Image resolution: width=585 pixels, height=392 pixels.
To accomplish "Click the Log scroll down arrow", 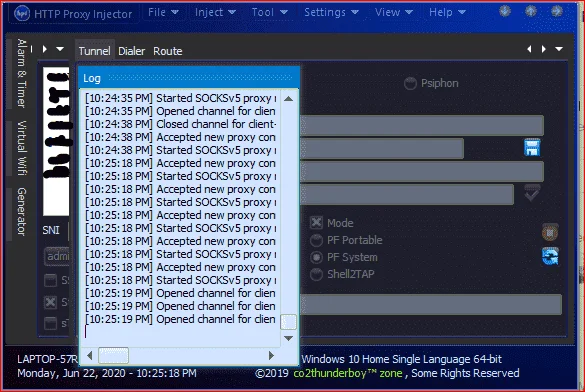I will pyautogui.click(x=288, y=338).
